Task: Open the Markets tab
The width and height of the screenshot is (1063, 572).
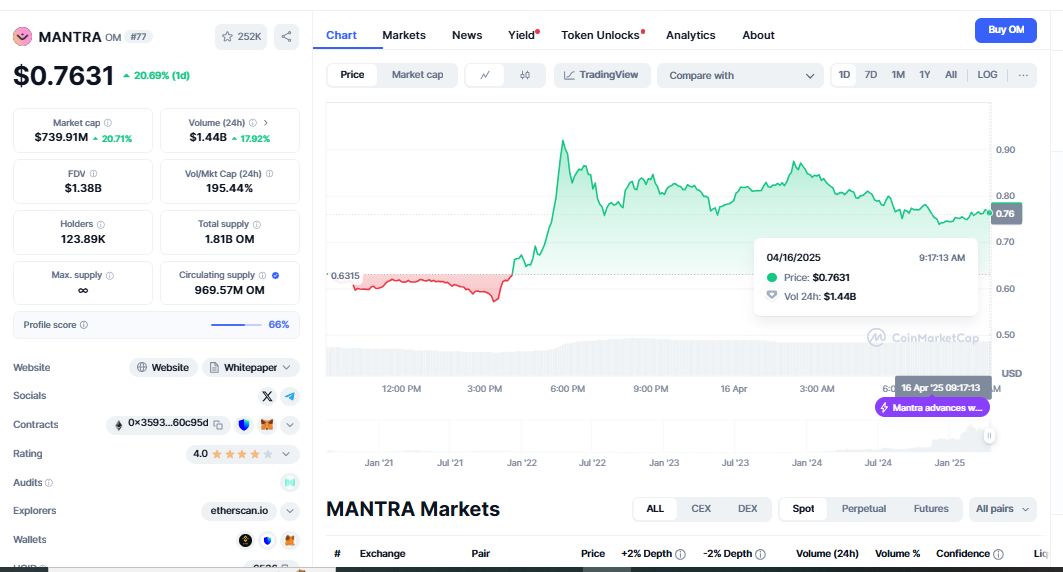Action: (404, 35)
